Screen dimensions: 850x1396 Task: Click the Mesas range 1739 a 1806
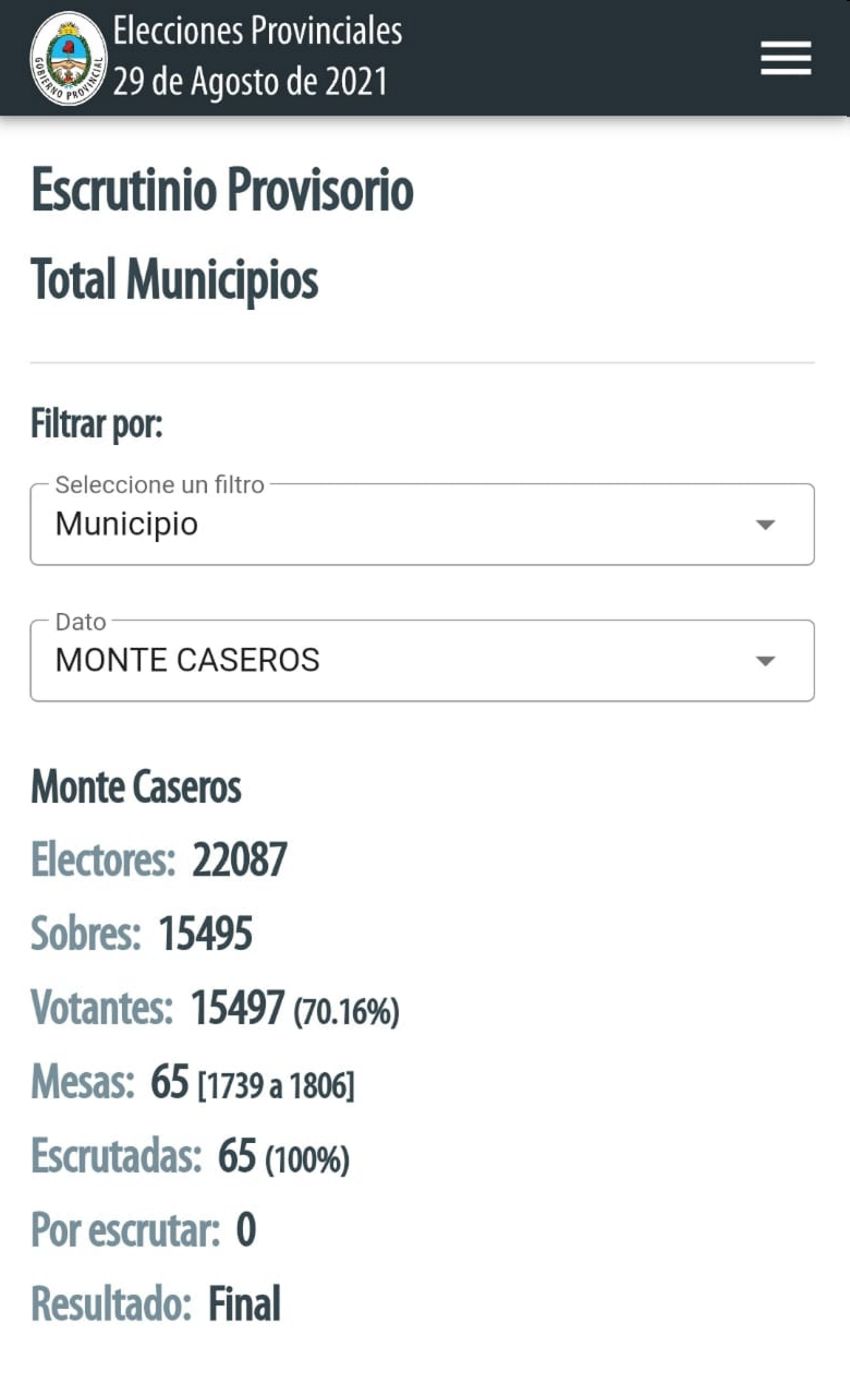pyautogui.click(x=276, y=1086)
